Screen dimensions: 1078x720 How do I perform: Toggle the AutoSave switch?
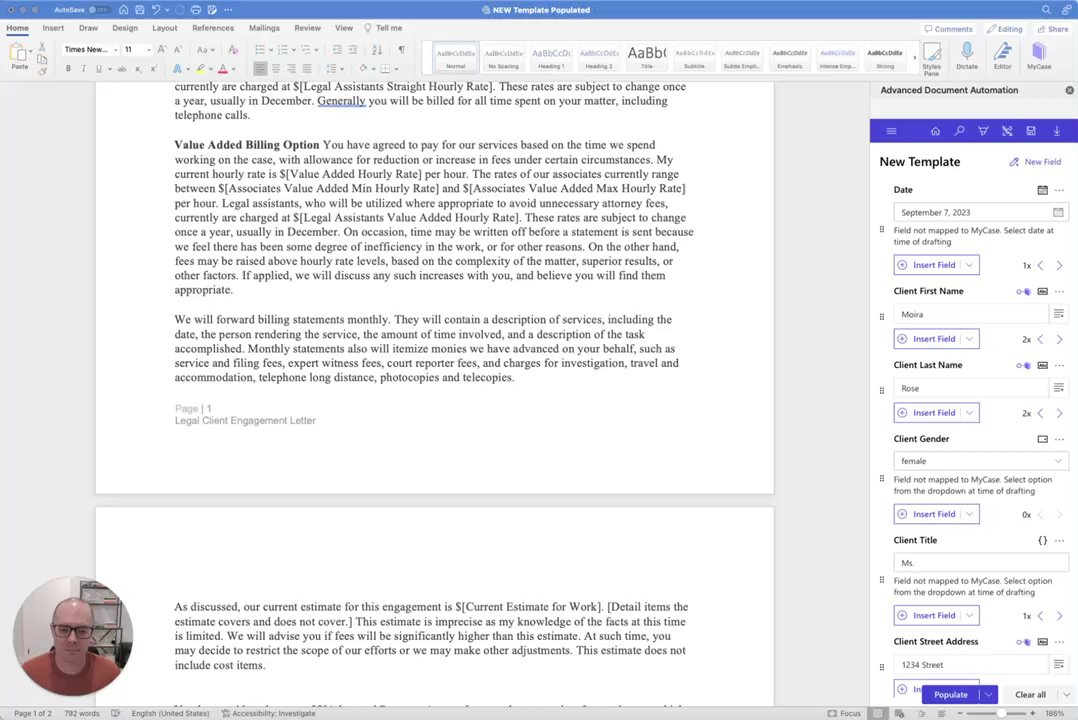99,10
